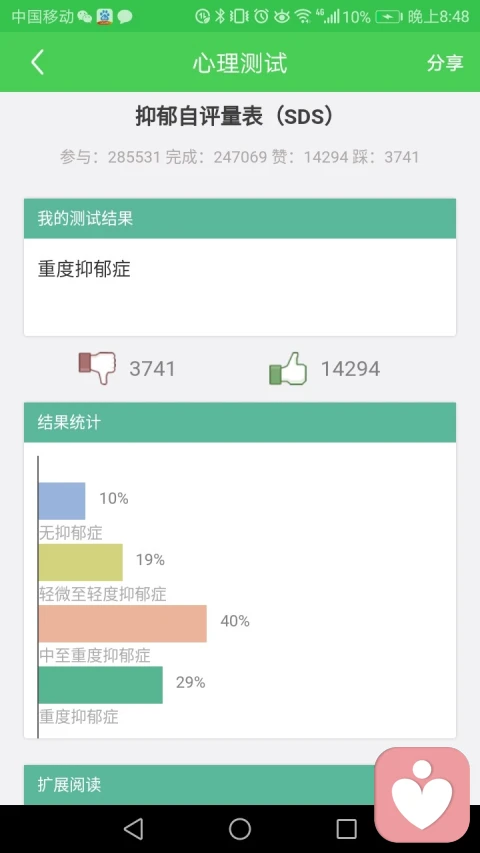
Task: Open the pink heart floating icon
Action: [422, 794]
